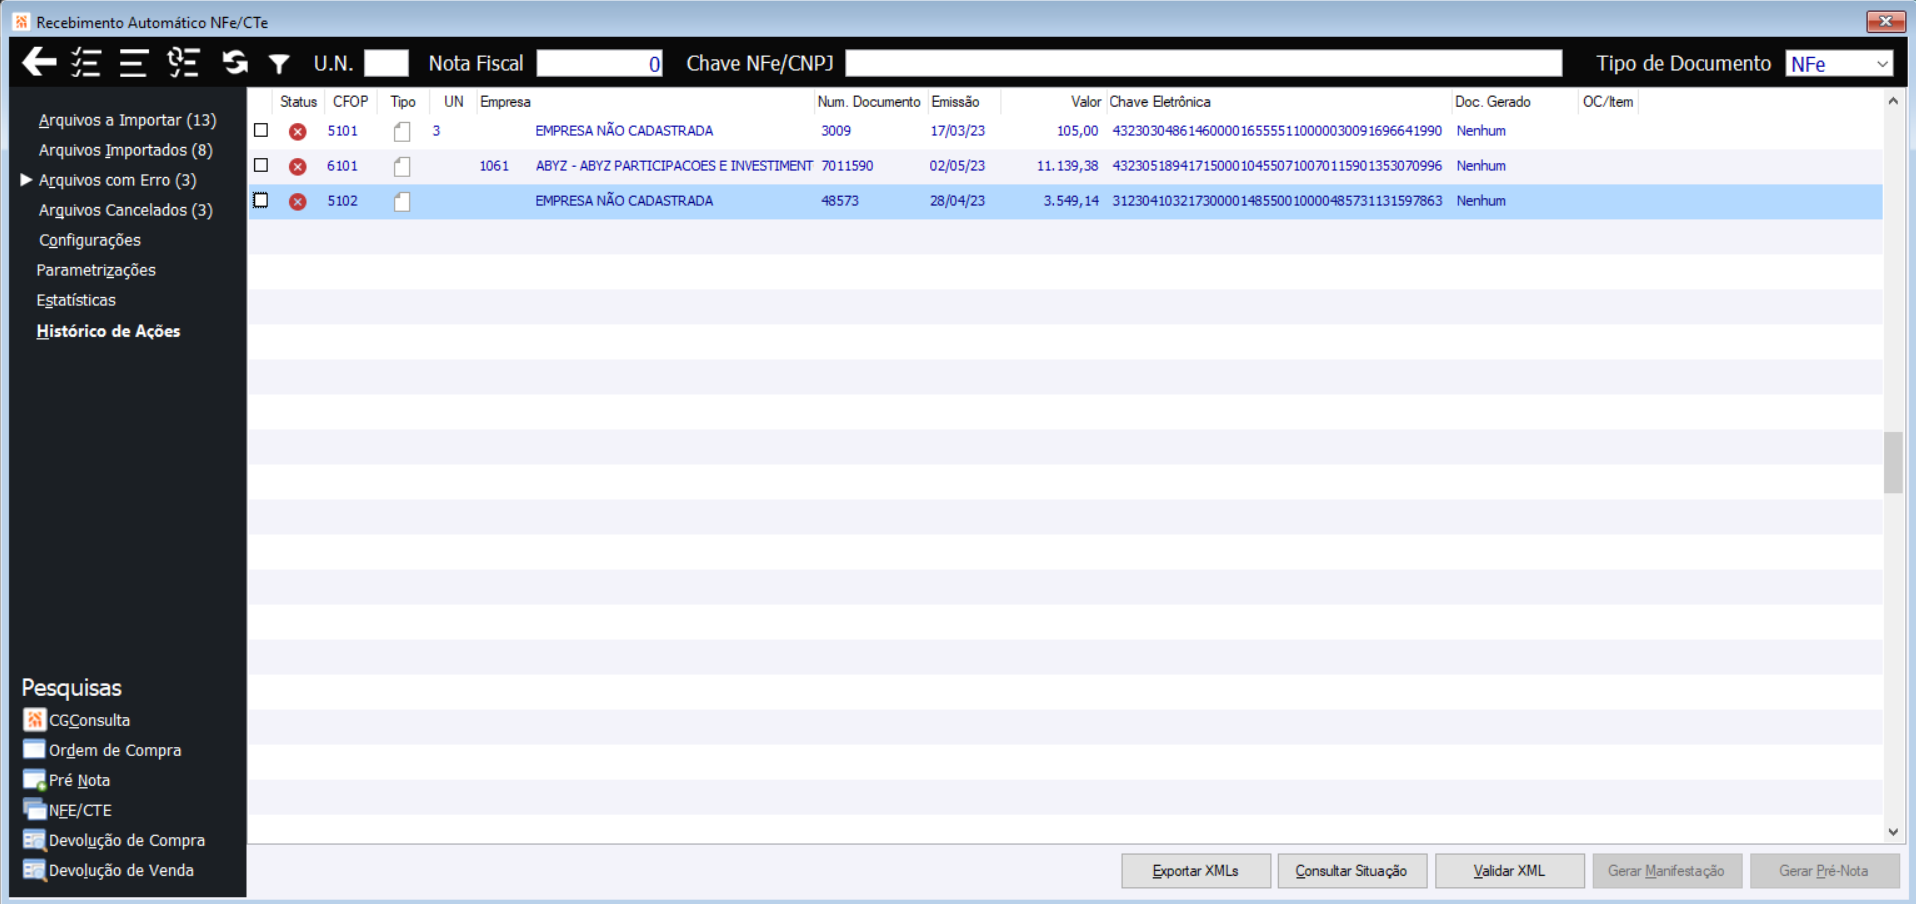Open the Devolução de Venda search
Screen dimensions: 1916x904
pos(109,870)
